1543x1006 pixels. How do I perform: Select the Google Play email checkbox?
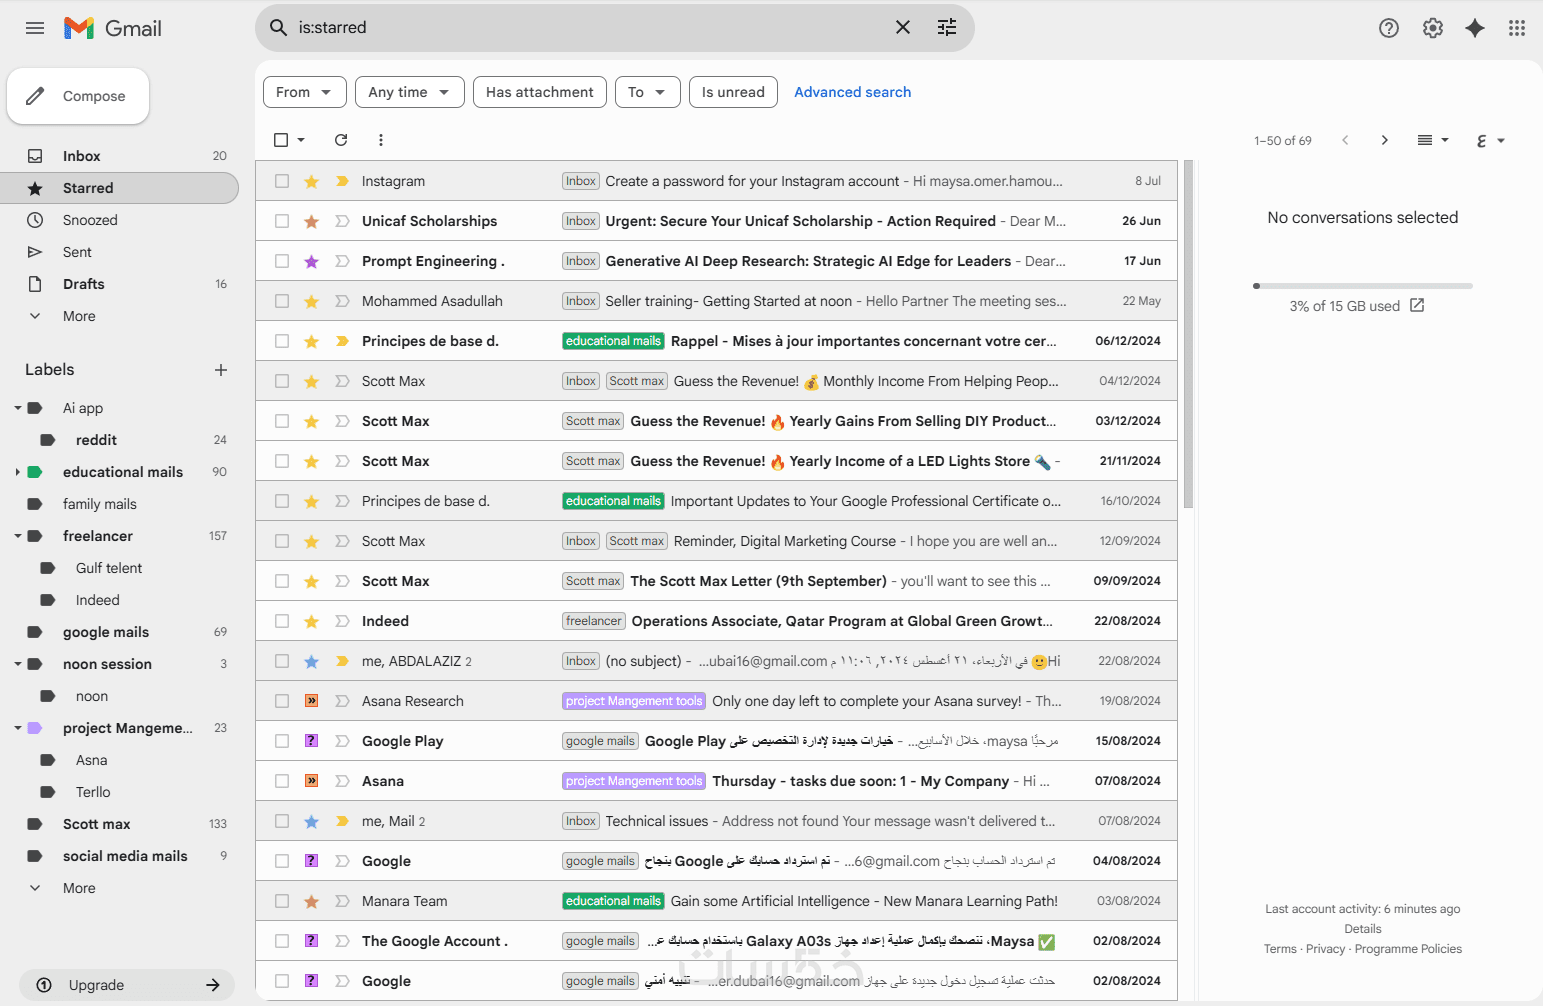[282, 741]
